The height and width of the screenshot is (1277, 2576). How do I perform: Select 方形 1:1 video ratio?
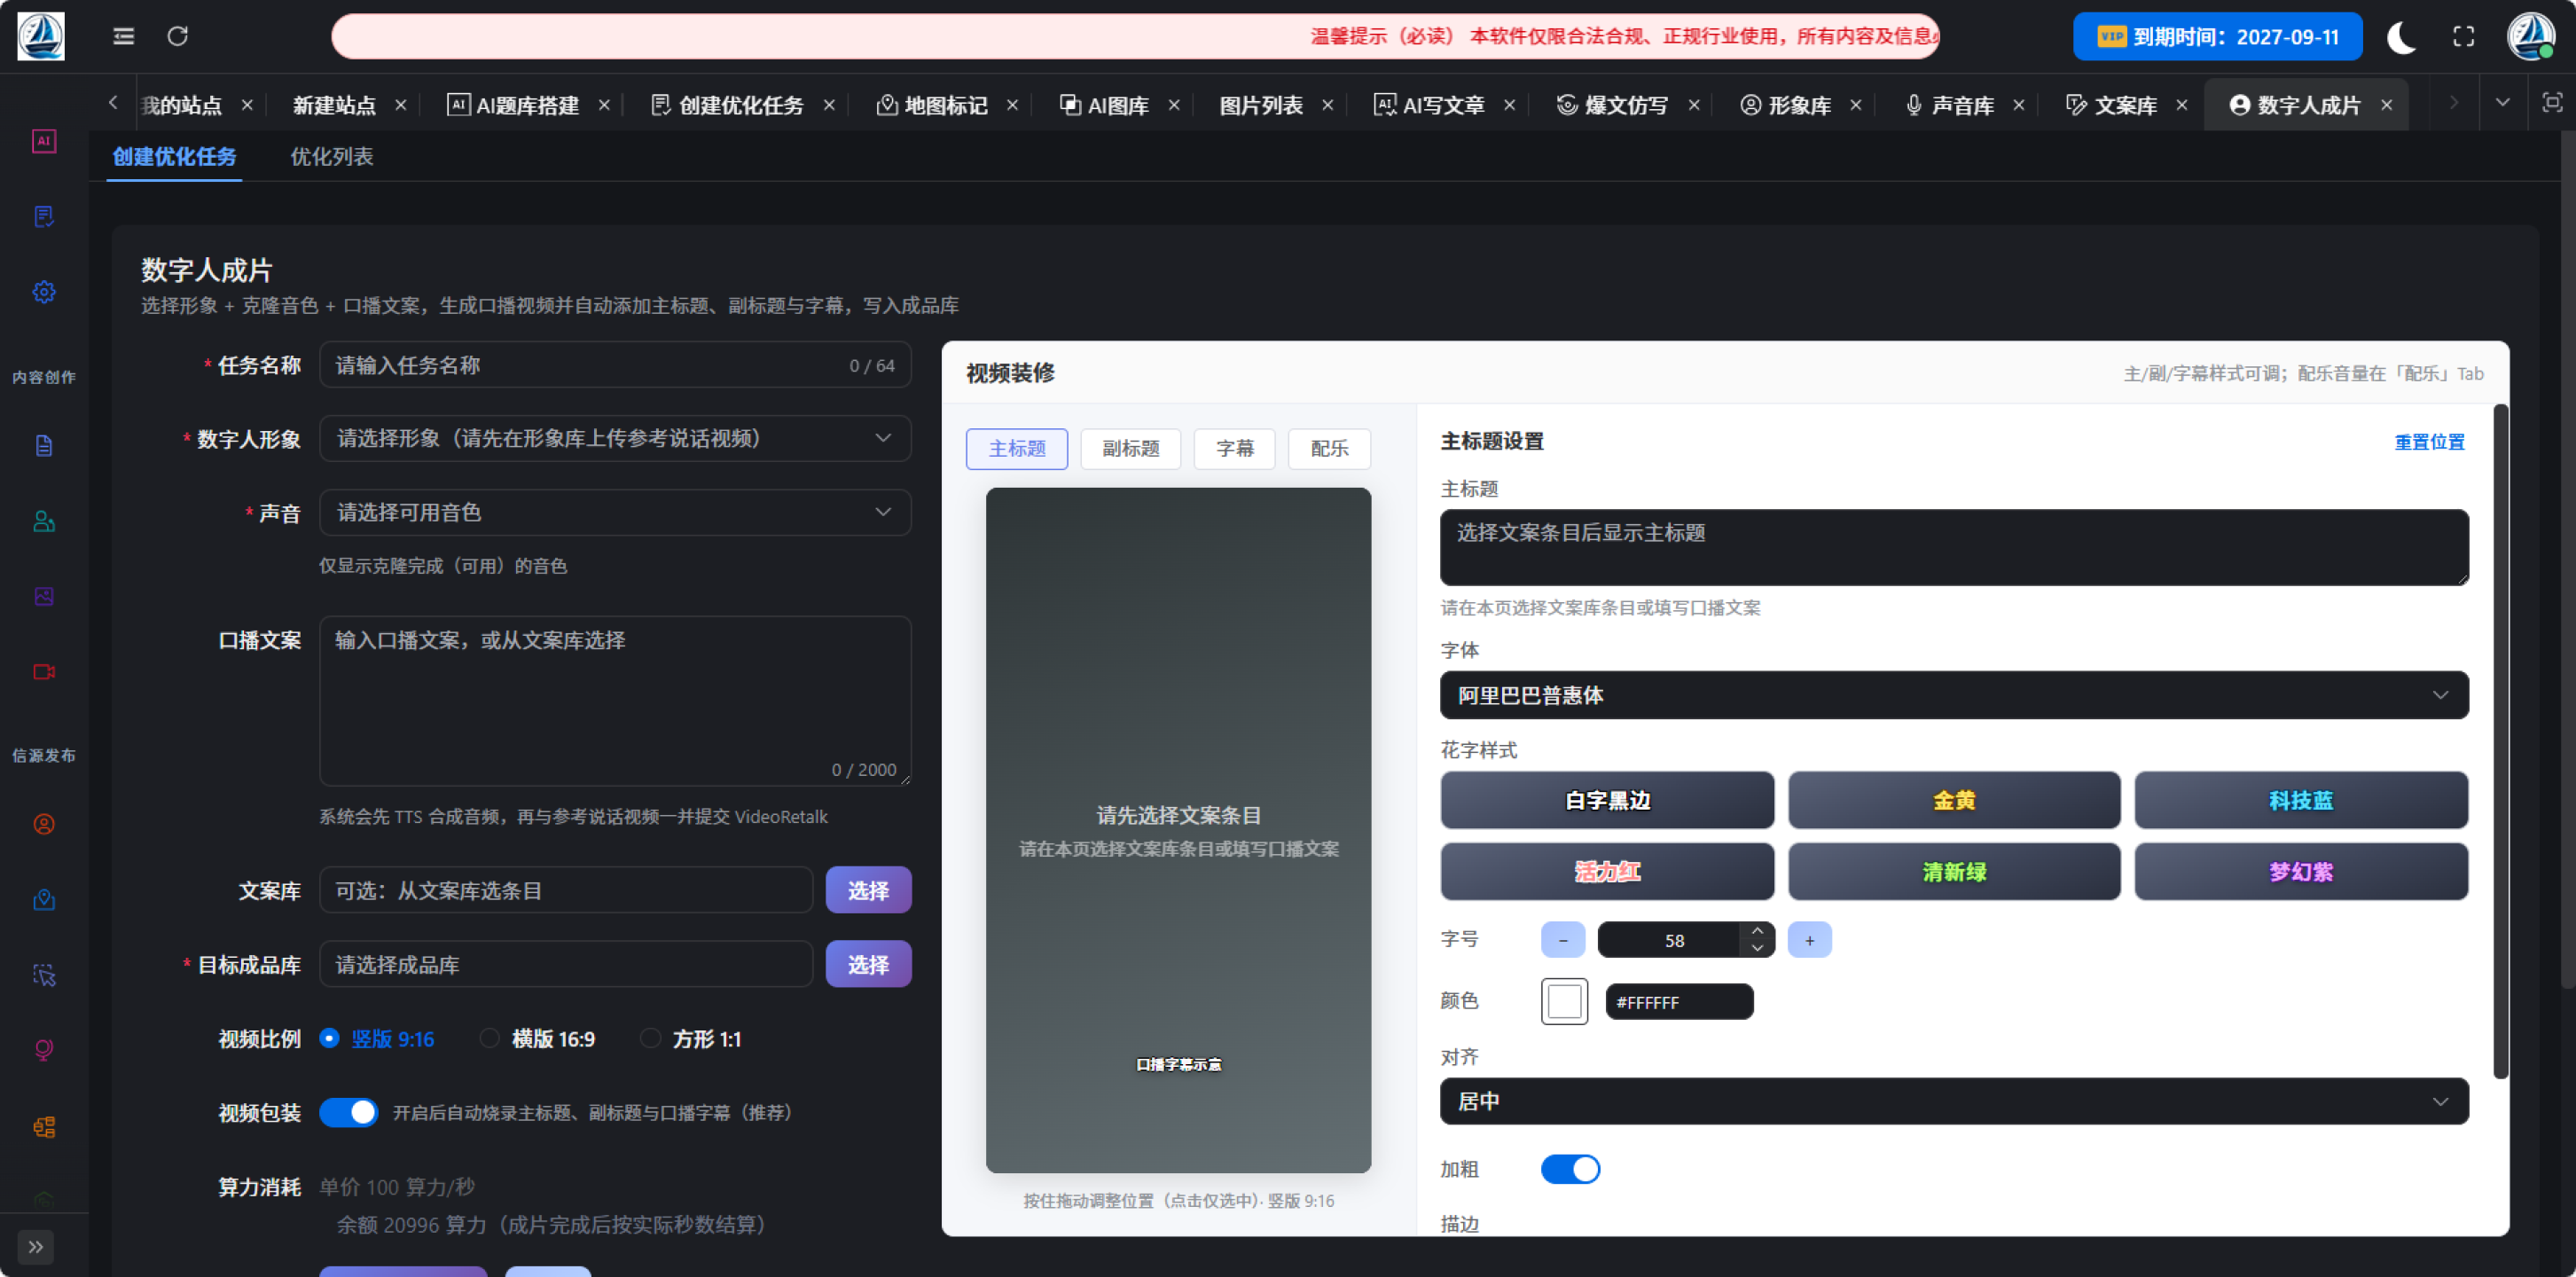tap(691, 1039)
